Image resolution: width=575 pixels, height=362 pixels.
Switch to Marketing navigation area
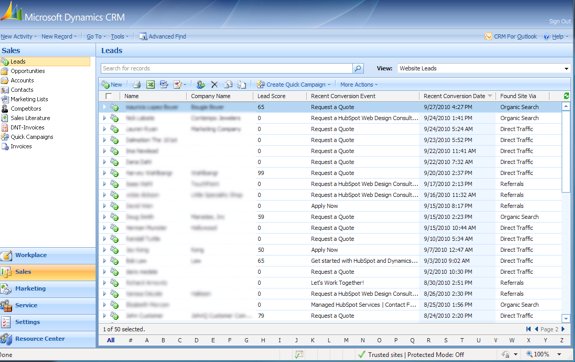pos(48,288)
